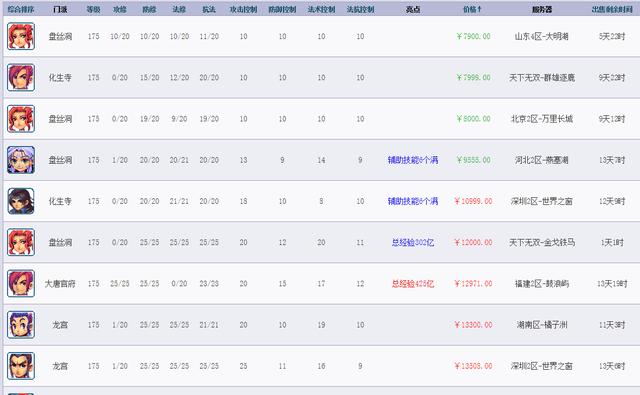Sort by 出售剩余时间 header

[x=612, y=9]
